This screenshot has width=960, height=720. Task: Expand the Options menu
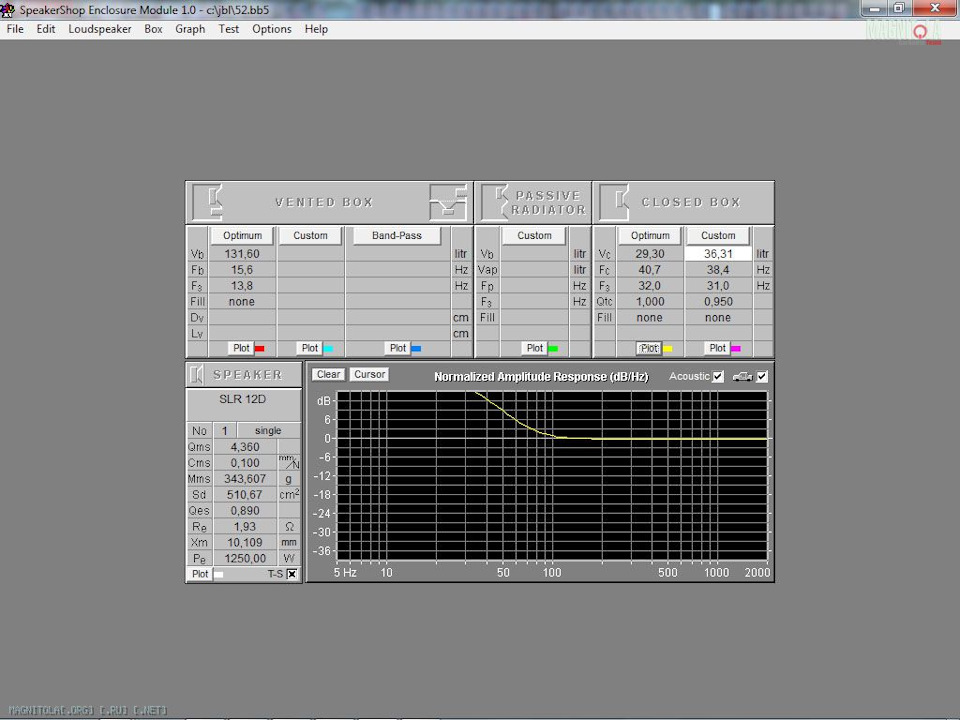[271, 29]
